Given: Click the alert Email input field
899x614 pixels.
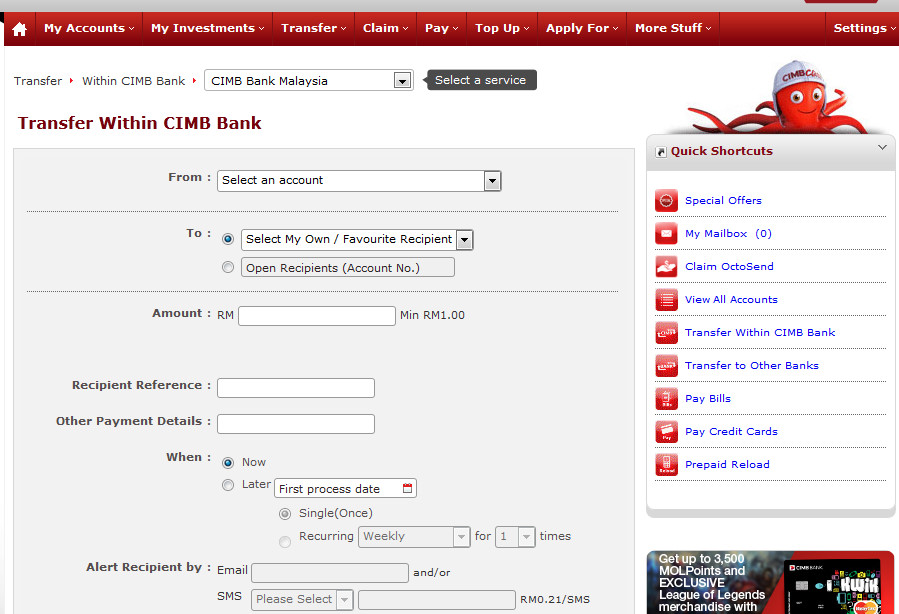Looking at the screenshot, I should pyautogui.click(x=330, y=573).
